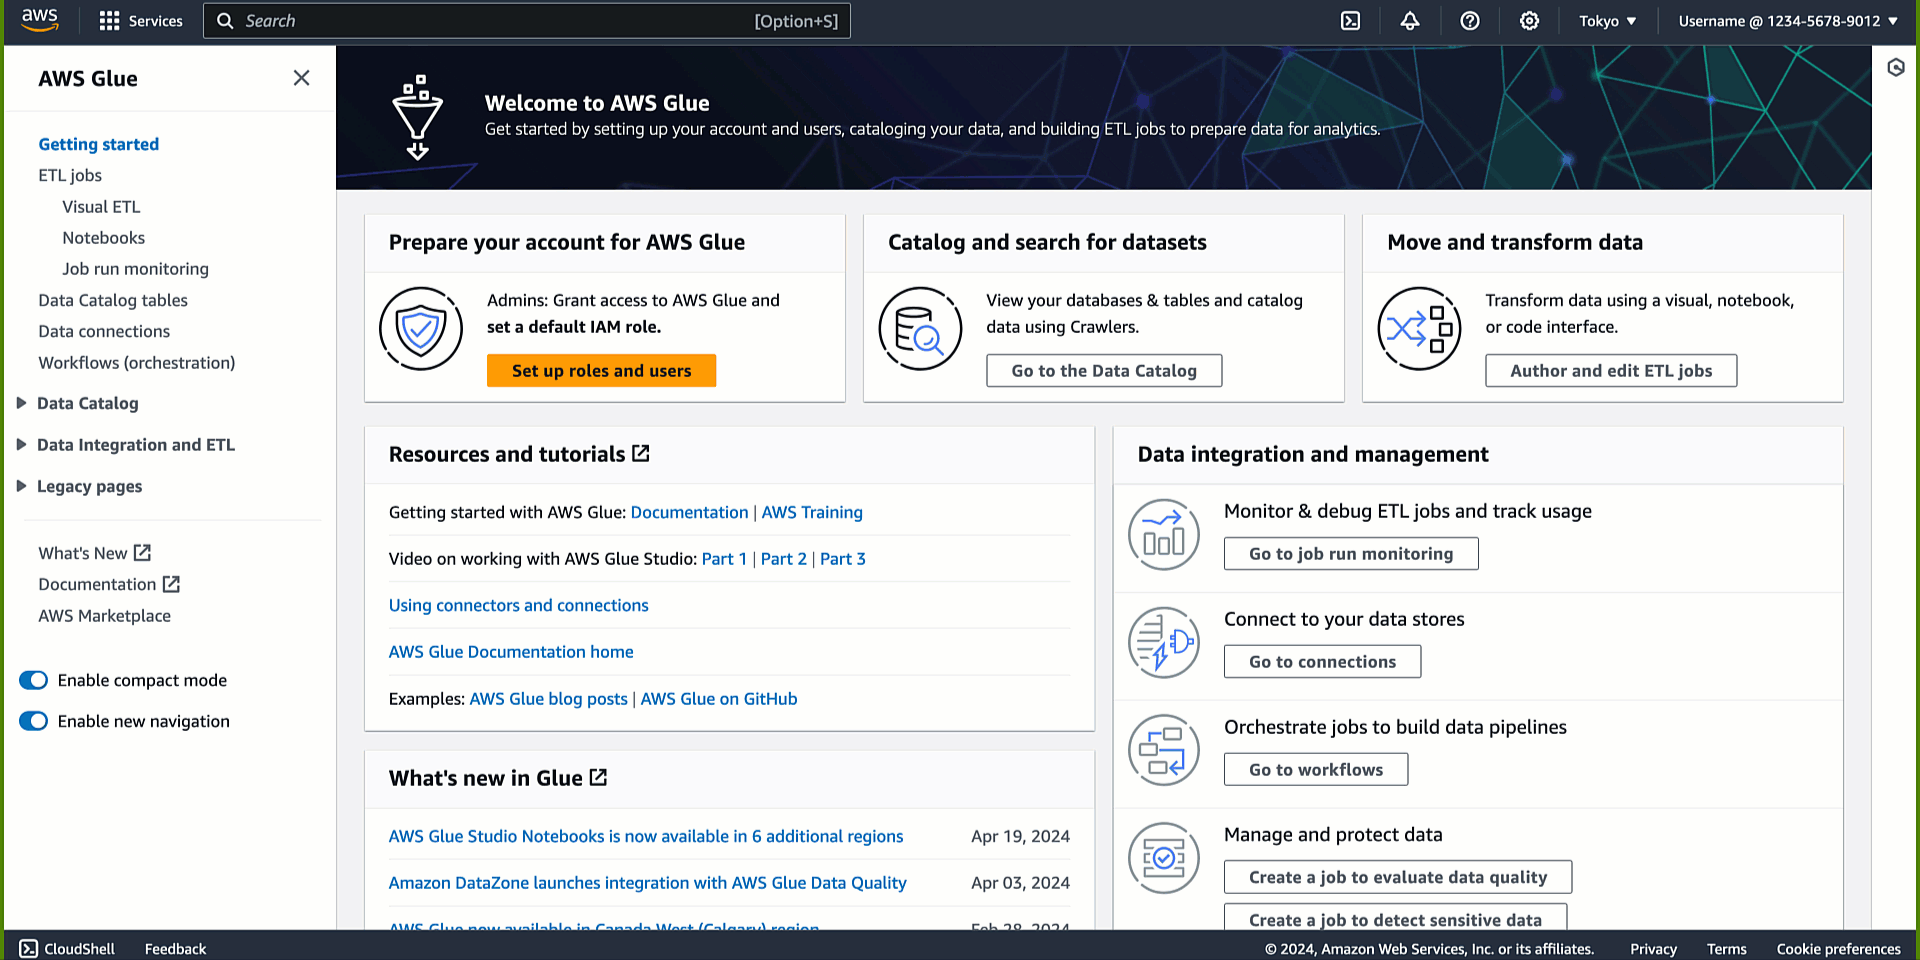Open the Tokyo region dropdown
The width and height of the screenshot is (1920, 960).
1608,21
